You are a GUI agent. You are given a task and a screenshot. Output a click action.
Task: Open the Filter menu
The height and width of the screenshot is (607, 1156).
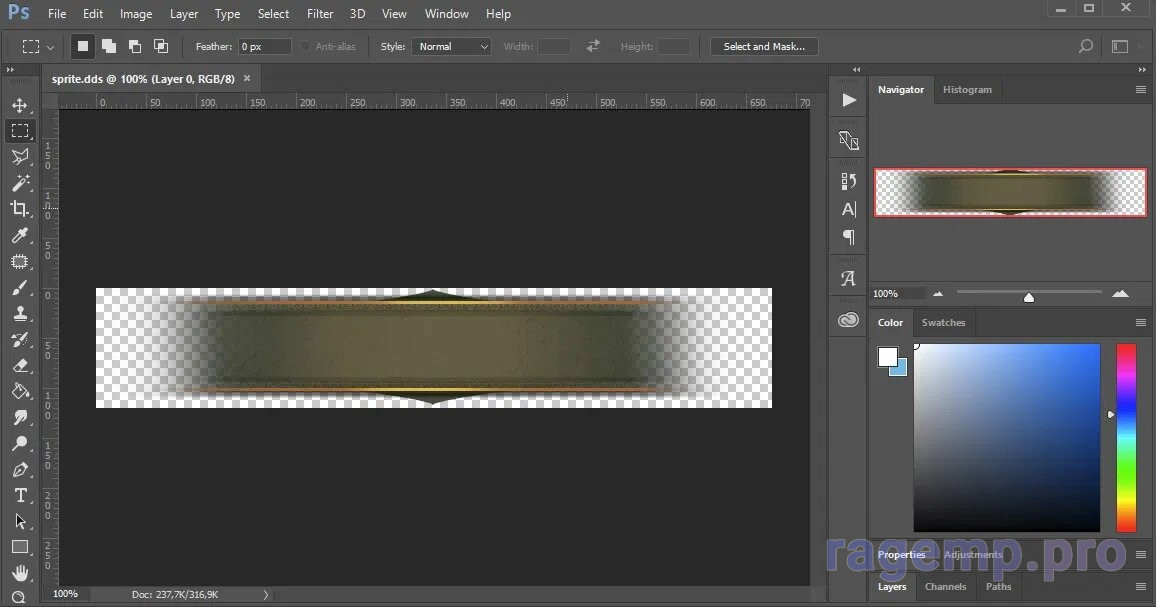point(320,14)
